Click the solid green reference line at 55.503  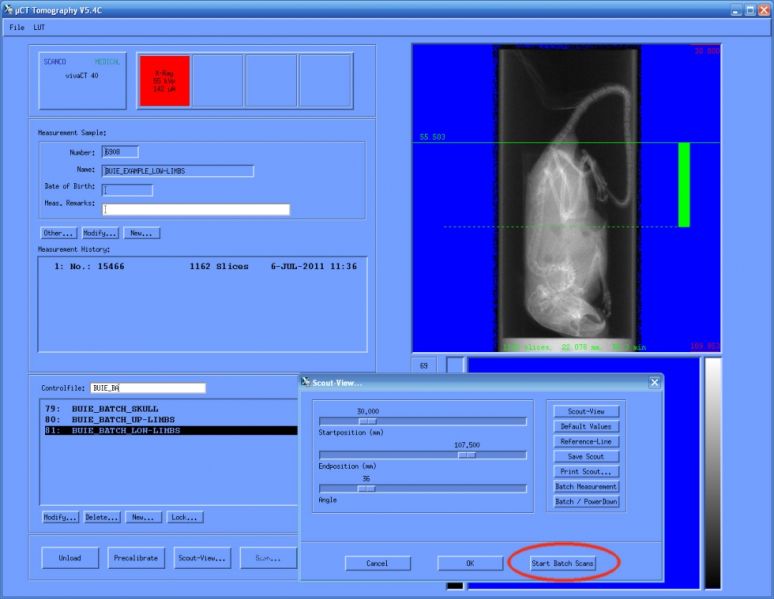566,143
